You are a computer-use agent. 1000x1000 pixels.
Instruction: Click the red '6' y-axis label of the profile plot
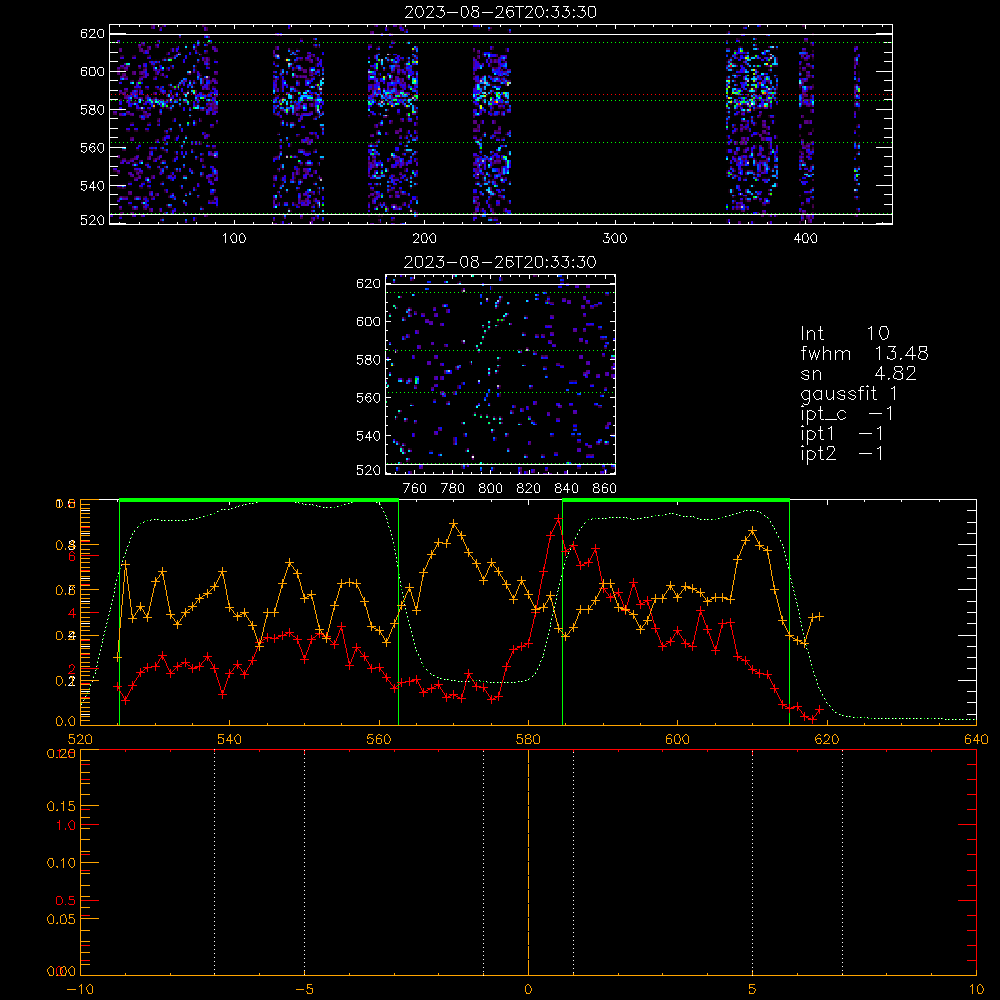coord(72,556)
